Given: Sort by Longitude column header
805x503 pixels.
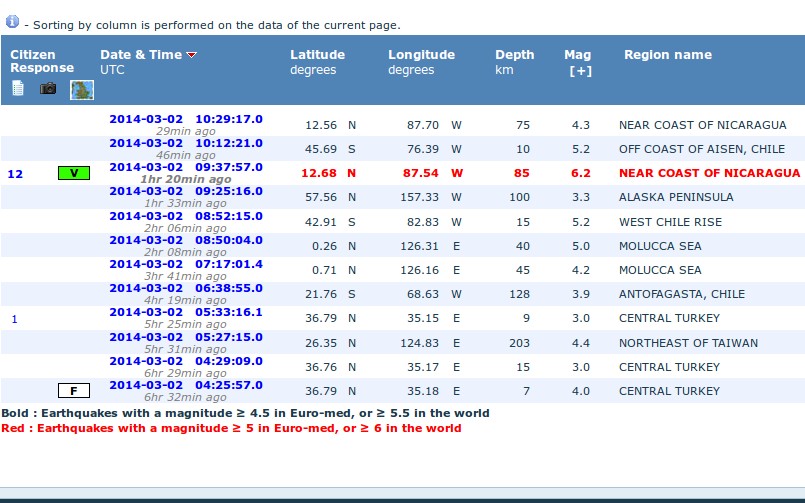Looking at the screenshot, I should (421, 55).
